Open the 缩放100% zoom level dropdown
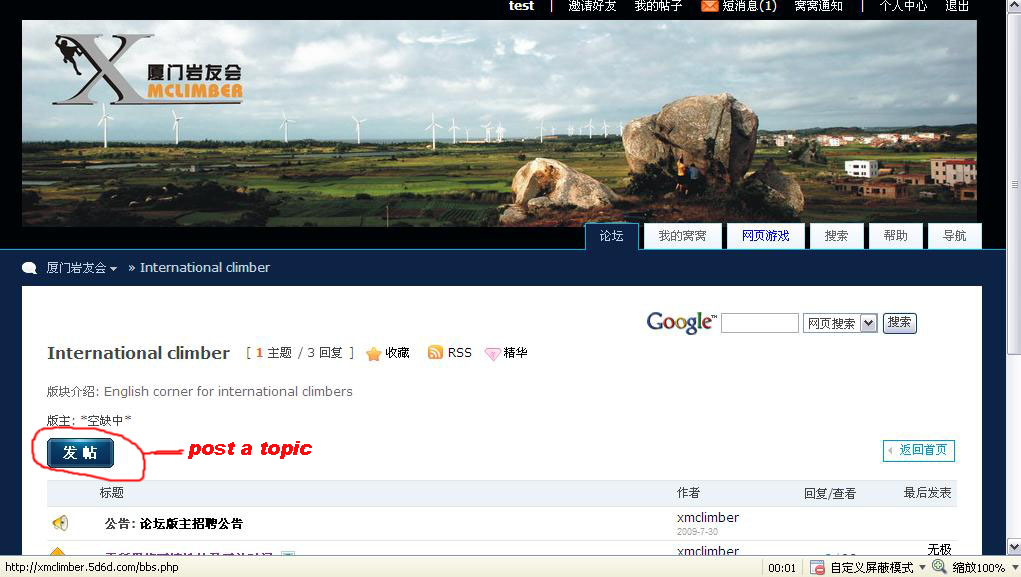1021x577 pixels. pyautogui.click(x=1012, y=567)
